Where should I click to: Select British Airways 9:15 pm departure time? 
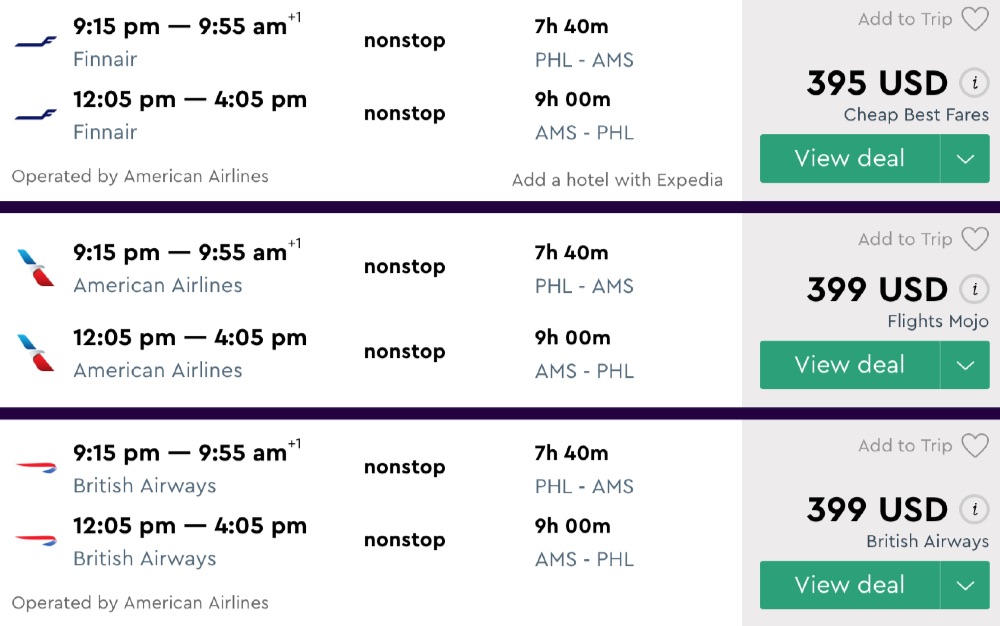pyautogui.click(x=116, y=453)
